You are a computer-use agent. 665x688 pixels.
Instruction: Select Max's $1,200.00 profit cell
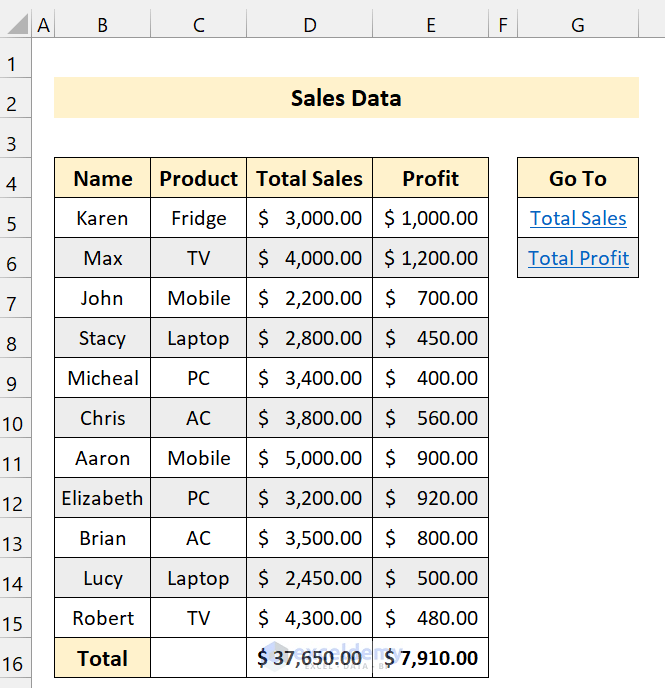431,258
